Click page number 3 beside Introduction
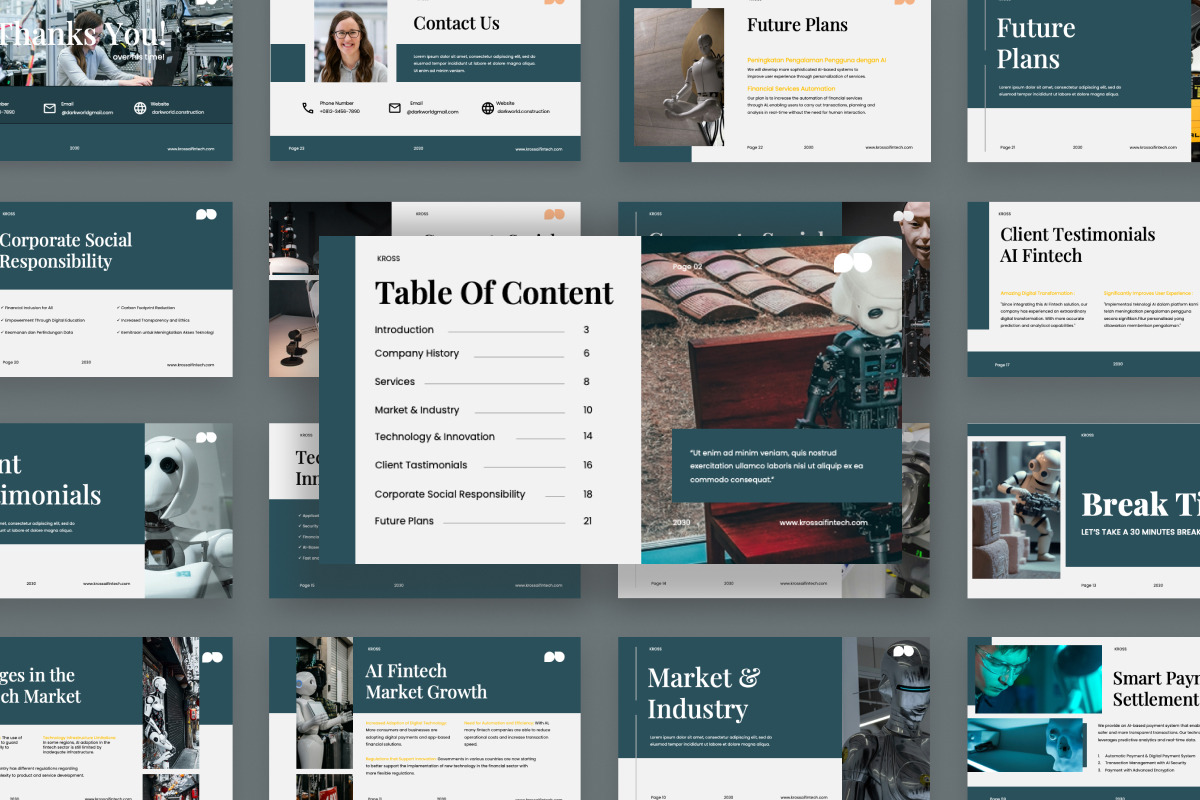Viewport: 1200px width, 800px height. [x=586, y=330]
